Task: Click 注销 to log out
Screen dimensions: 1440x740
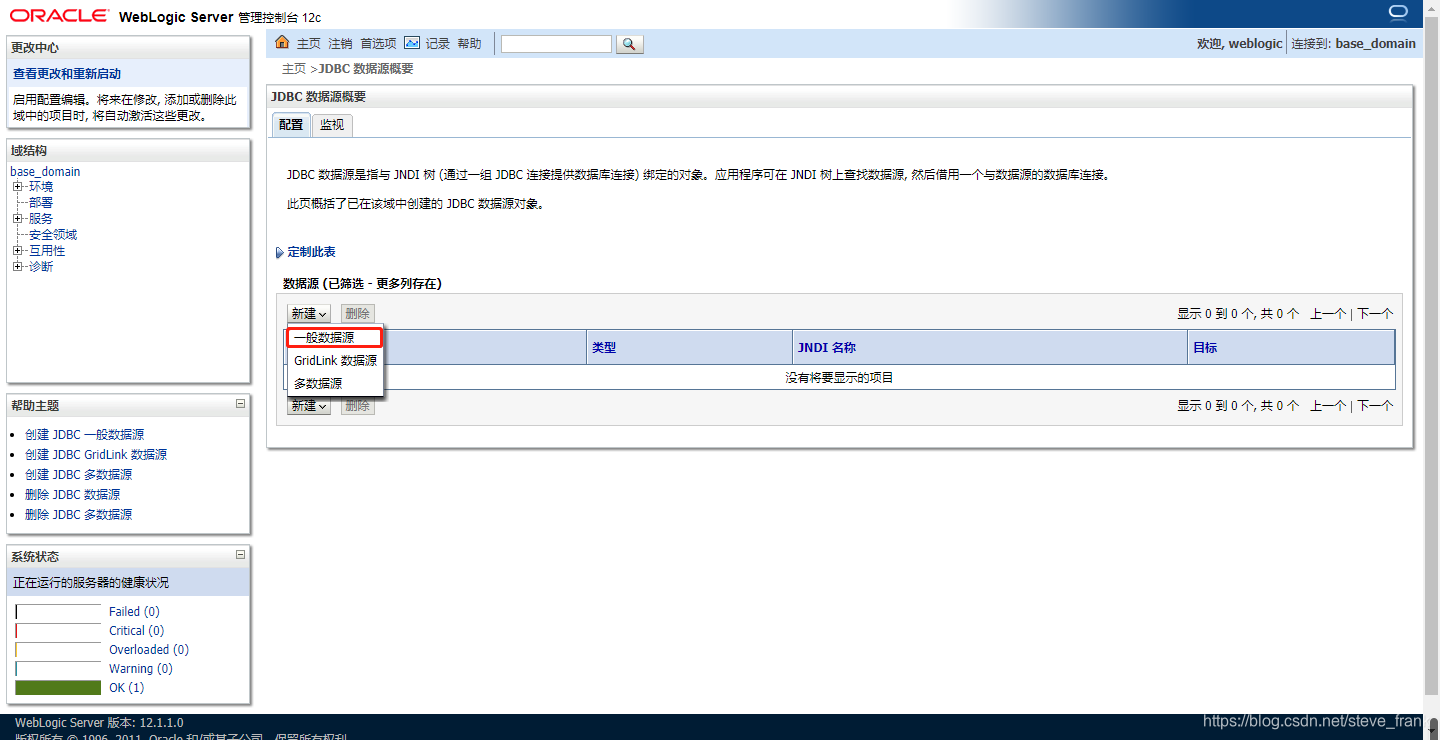Action: (340, 44)
